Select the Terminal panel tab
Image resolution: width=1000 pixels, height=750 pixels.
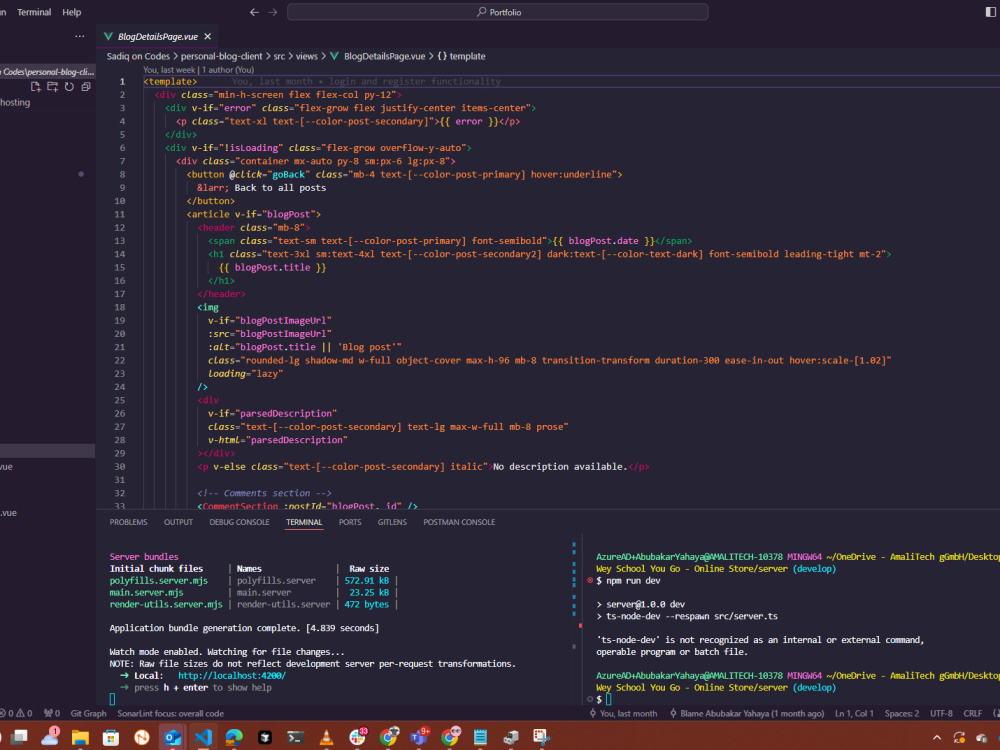(304, 522)
